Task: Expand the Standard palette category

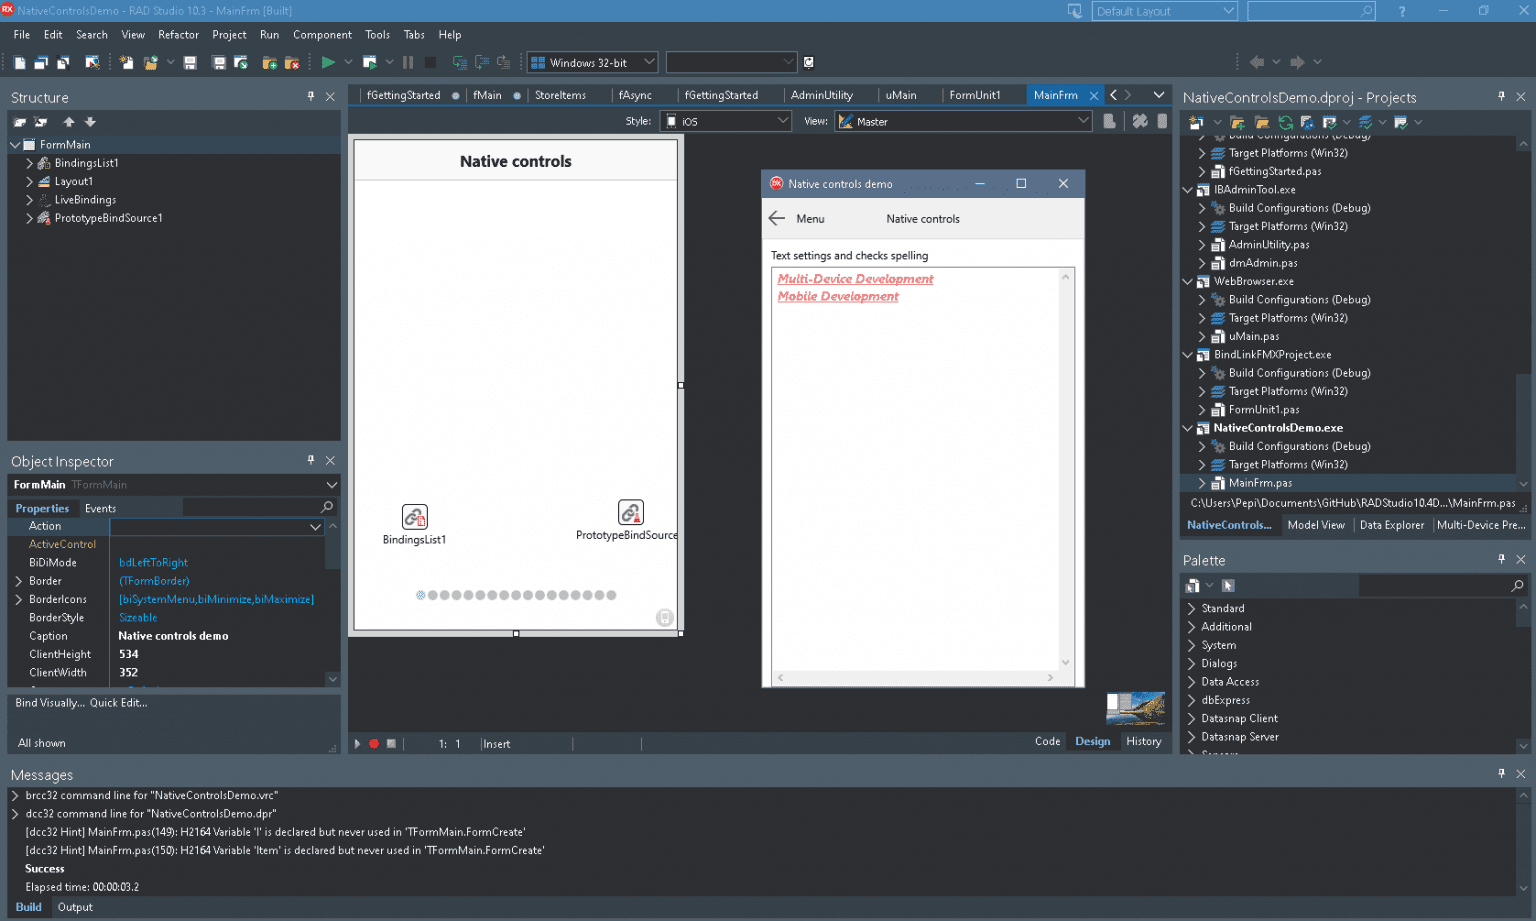Action: (x=1191, y=608)
